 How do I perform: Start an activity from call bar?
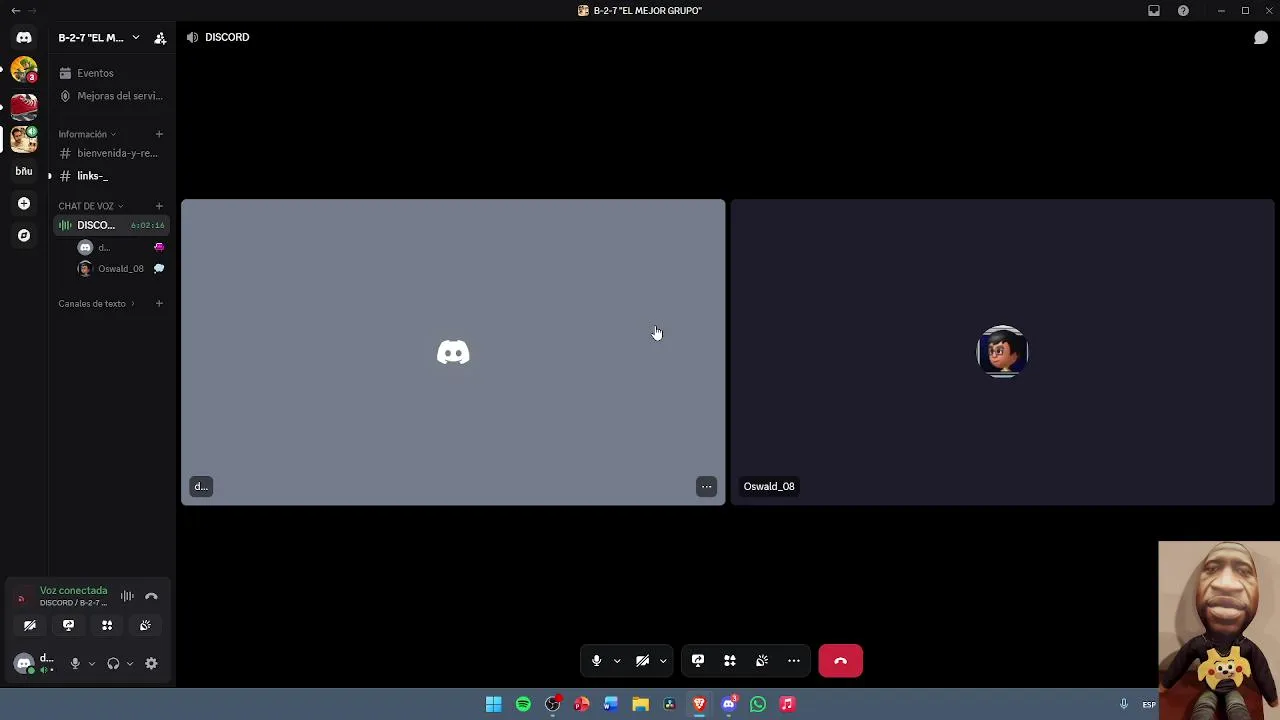(730, 661)
